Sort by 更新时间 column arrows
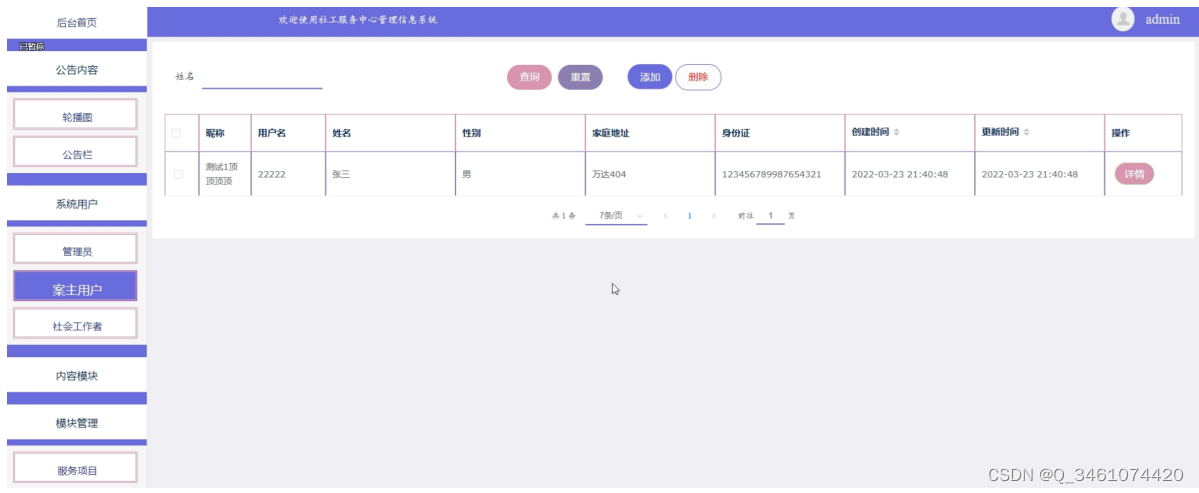This screenshot has height=493, width=1199. (1027, 132)
